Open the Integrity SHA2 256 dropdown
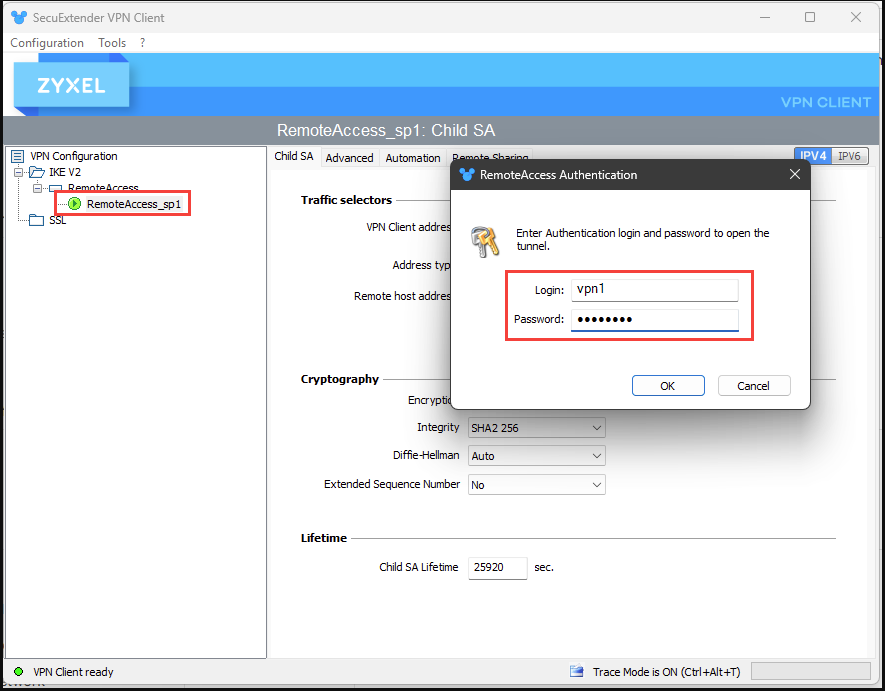This screenshot has height=691, width=885. point(537,428)
